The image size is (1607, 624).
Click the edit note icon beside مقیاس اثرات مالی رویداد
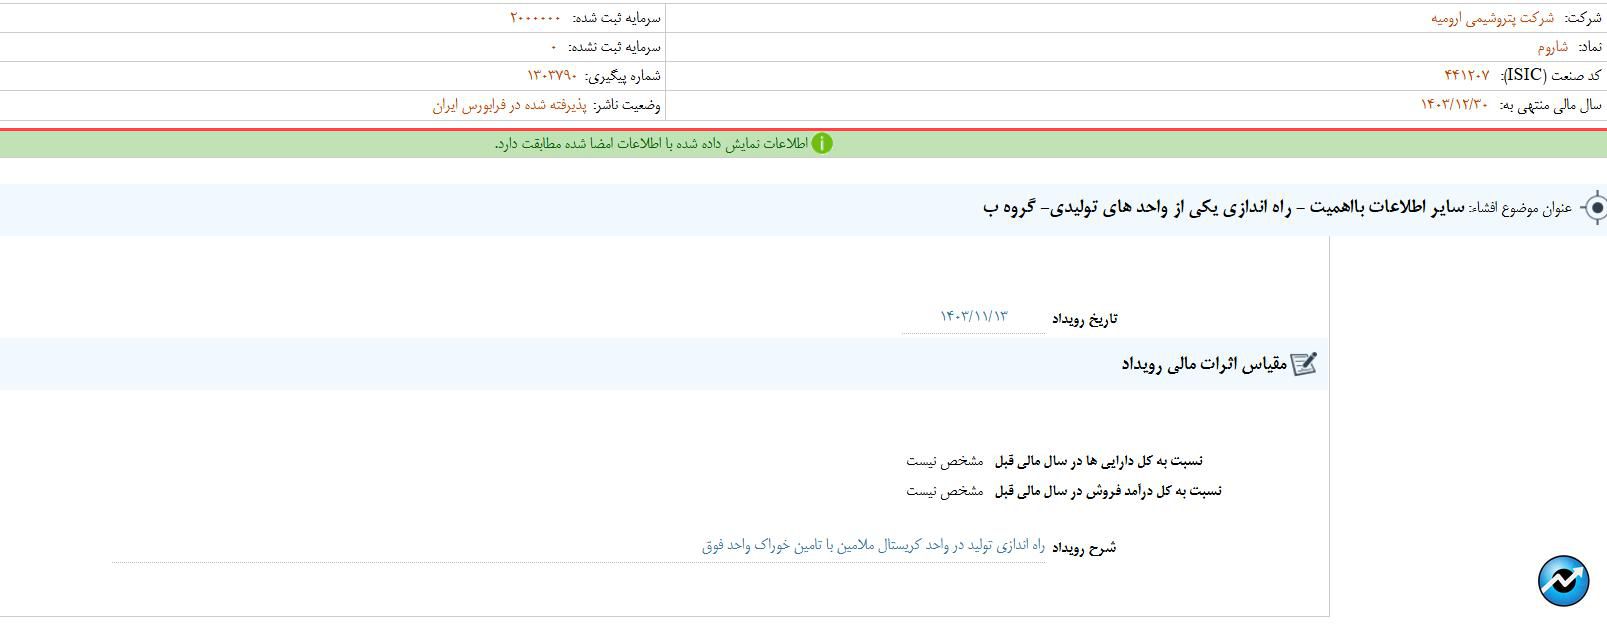(1304, 364)
